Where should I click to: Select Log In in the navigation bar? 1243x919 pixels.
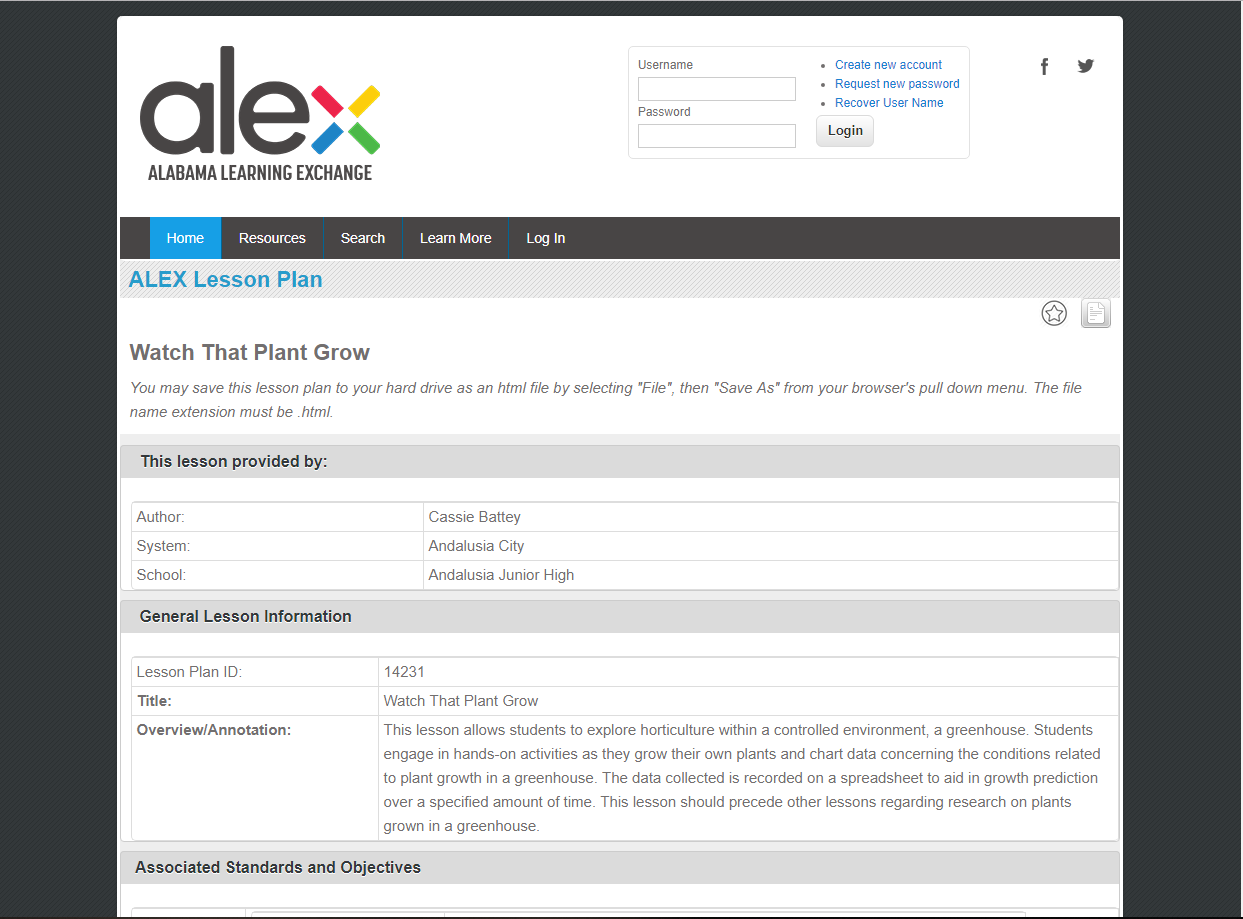point(545,238)
